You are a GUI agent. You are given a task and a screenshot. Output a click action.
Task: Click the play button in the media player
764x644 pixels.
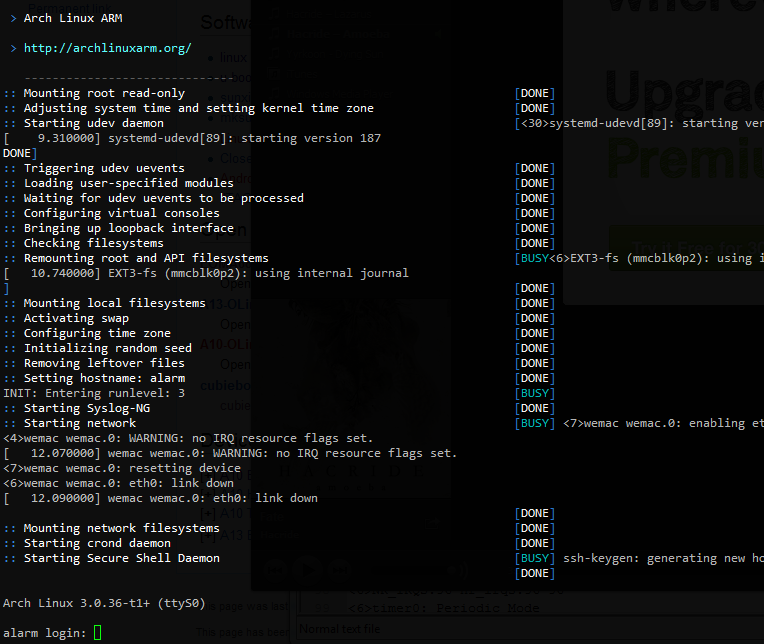[x=308, y=569]
